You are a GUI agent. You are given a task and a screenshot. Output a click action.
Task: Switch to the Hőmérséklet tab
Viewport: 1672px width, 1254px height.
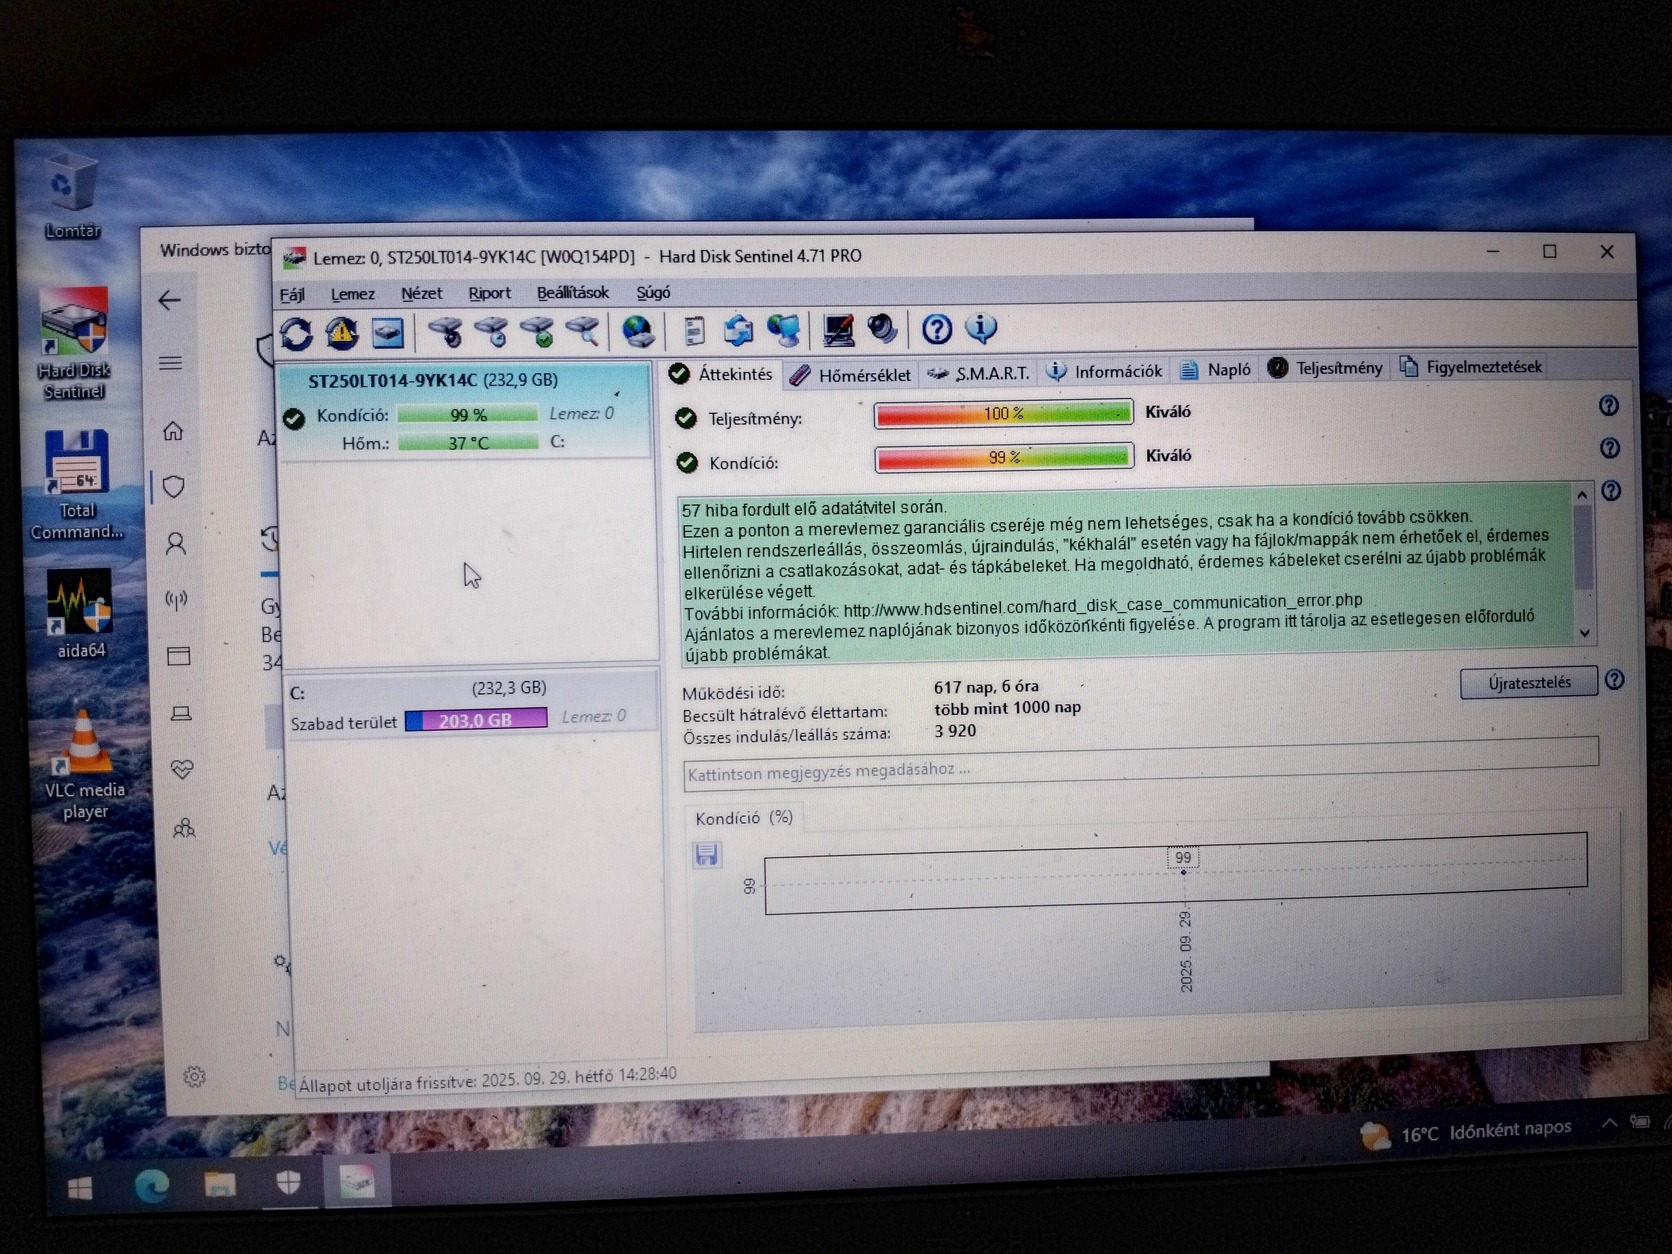tap(851, 375)
